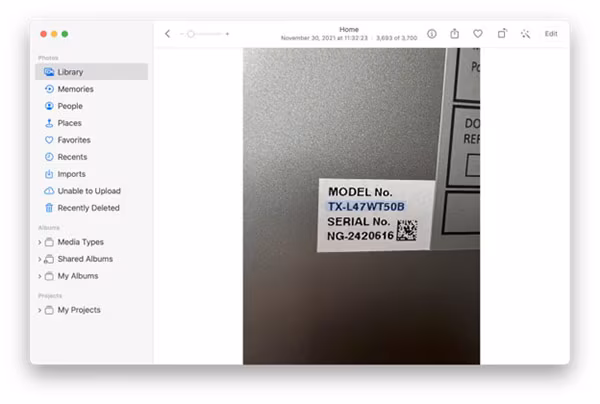Open Unable to Upload
Image resolution: width=600 pixels, height=404 pixels.
[91, 191]
